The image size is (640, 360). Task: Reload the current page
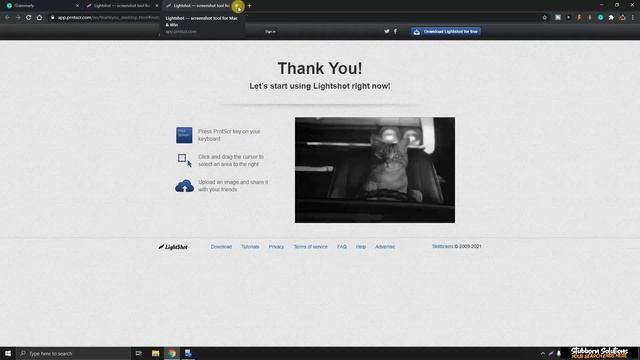coord(29,18)
